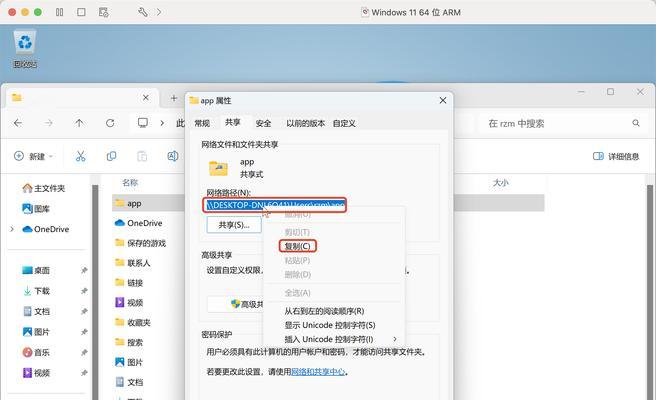Open Desktop quick access item
Viewport: 656px width, 400px height.
[x=36, y=270]
